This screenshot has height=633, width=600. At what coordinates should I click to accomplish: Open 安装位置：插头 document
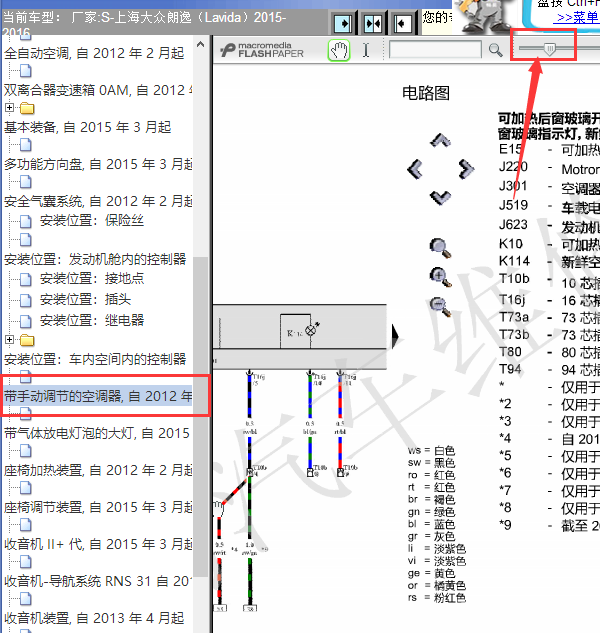[x=85, y=300]
